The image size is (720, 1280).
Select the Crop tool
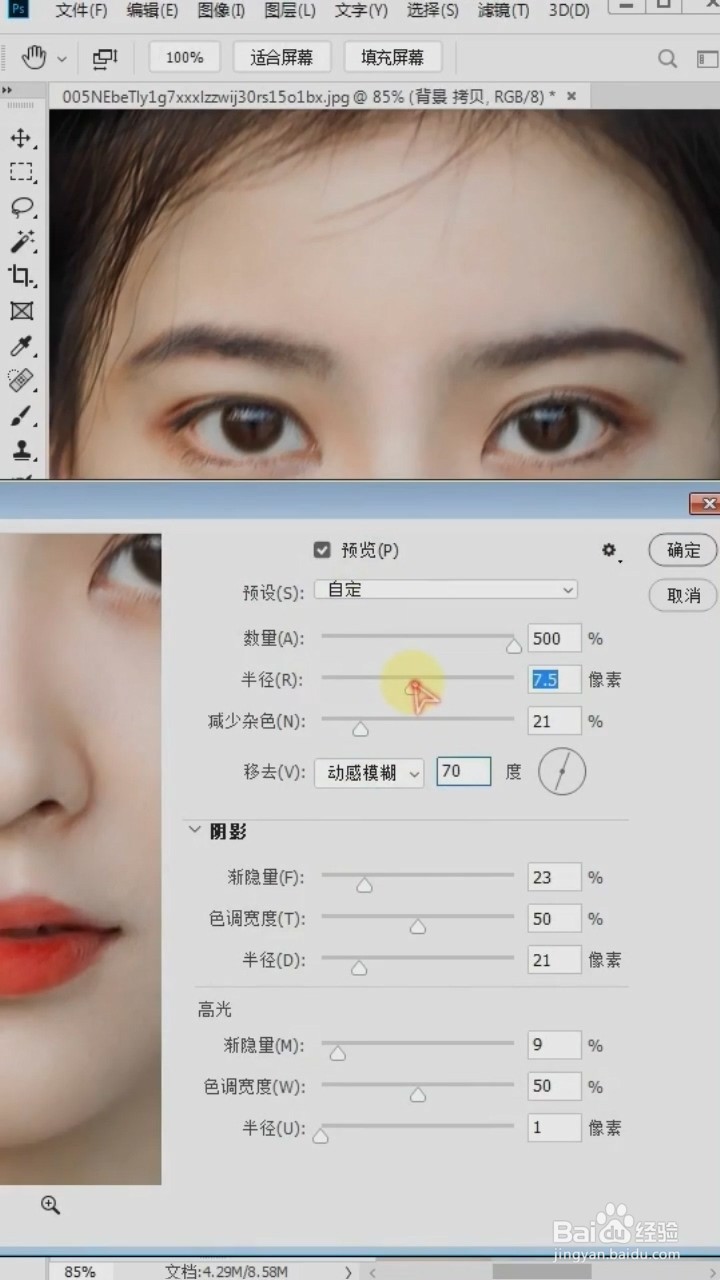[x=21, y=276]
